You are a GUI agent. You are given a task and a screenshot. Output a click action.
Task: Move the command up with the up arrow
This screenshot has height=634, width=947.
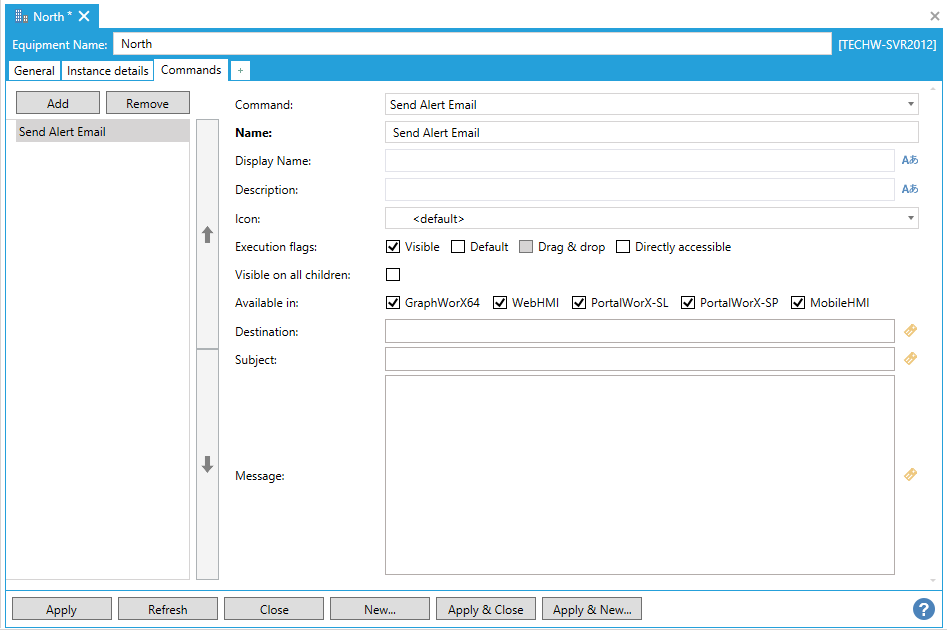pyautogui.click(x=207, y=235)
